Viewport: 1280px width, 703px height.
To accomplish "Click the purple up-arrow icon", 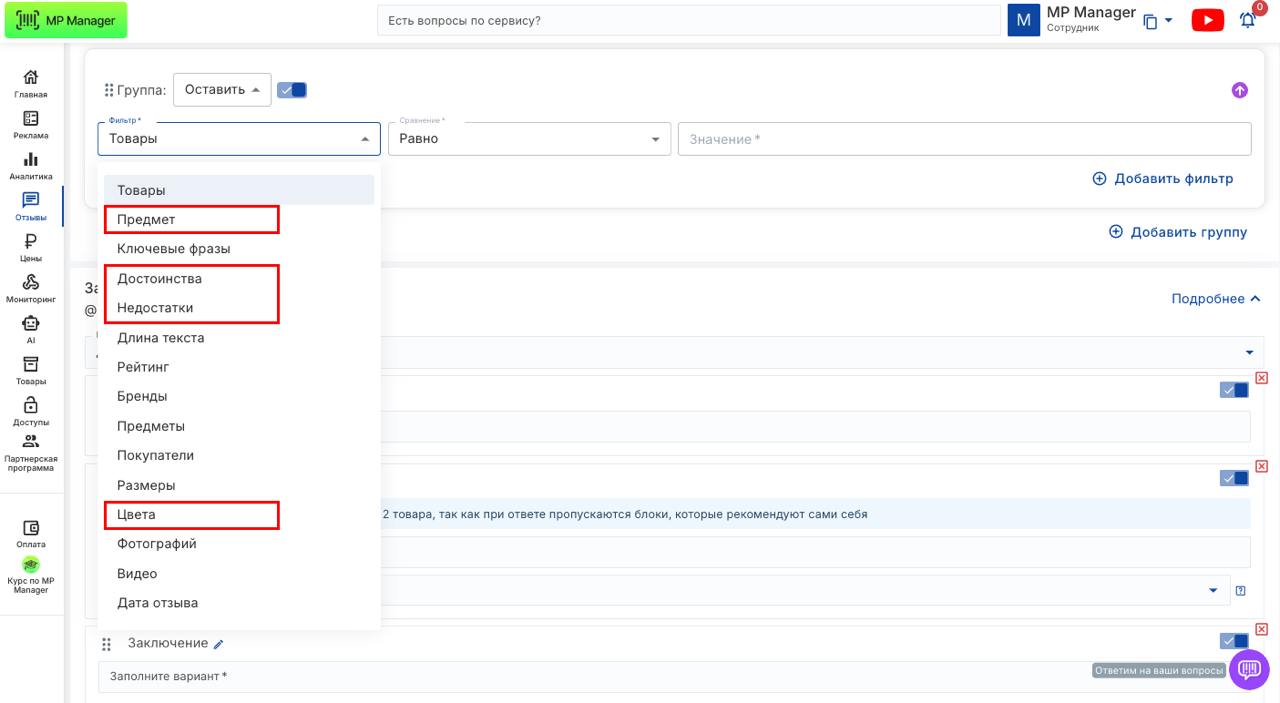I will tap(1239, 90).
